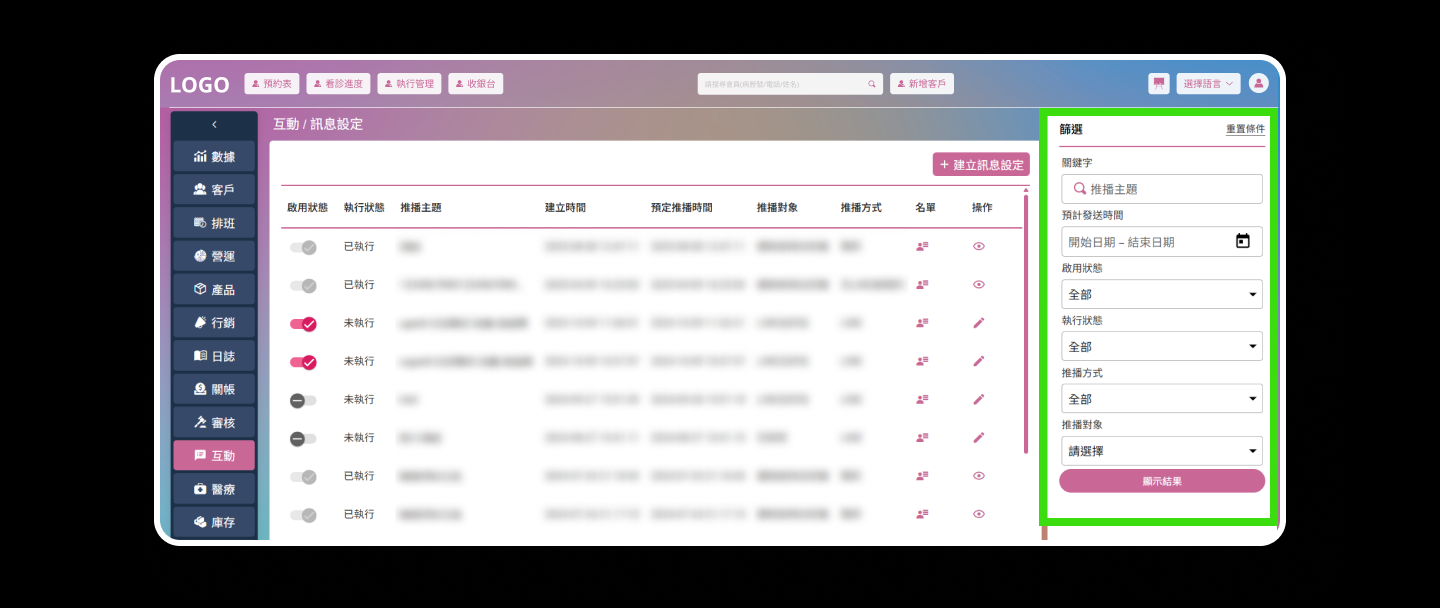1440x608 pixels.
Task: Disable the enabled toggle in third row
Action: tap(303, 324)
